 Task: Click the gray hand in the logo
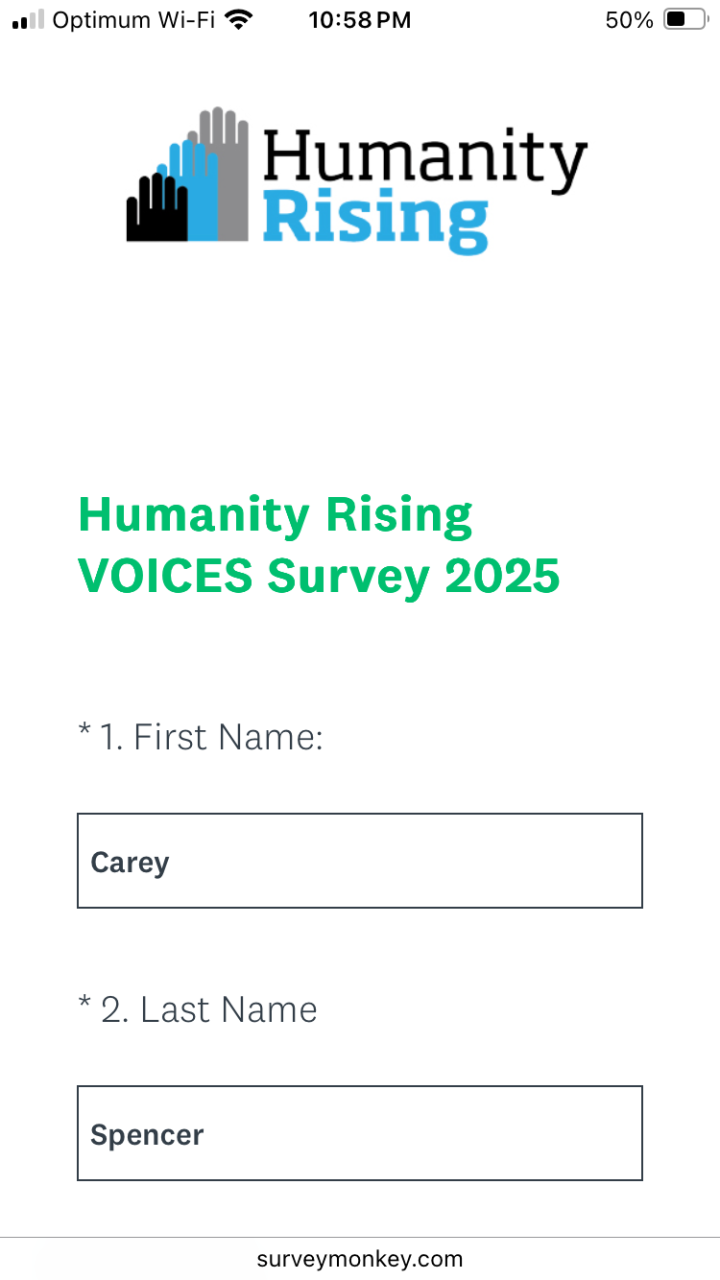click(232, 160)
